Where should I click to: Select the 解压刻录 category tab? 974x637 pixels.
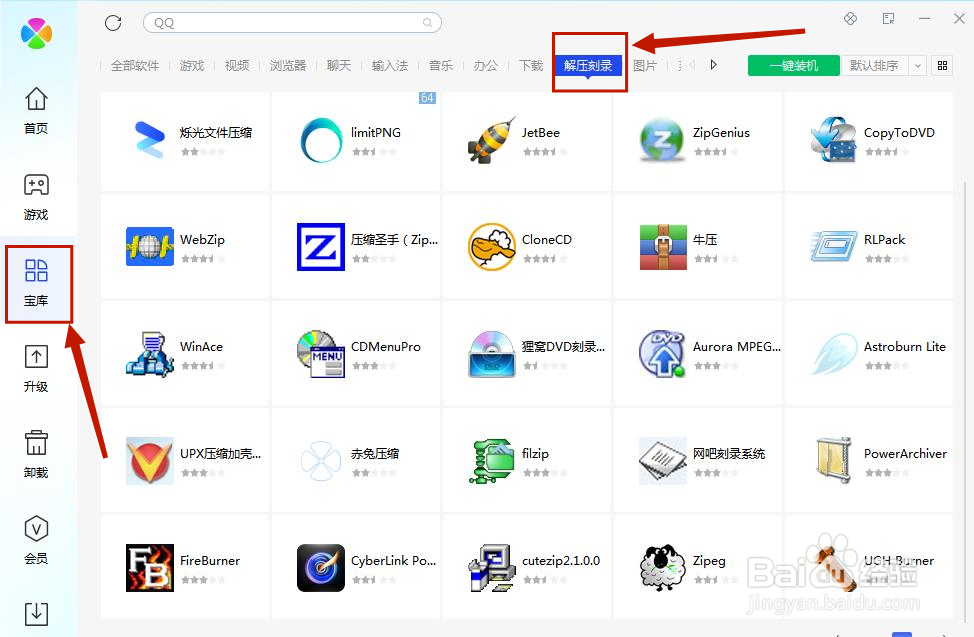[588, 65]
